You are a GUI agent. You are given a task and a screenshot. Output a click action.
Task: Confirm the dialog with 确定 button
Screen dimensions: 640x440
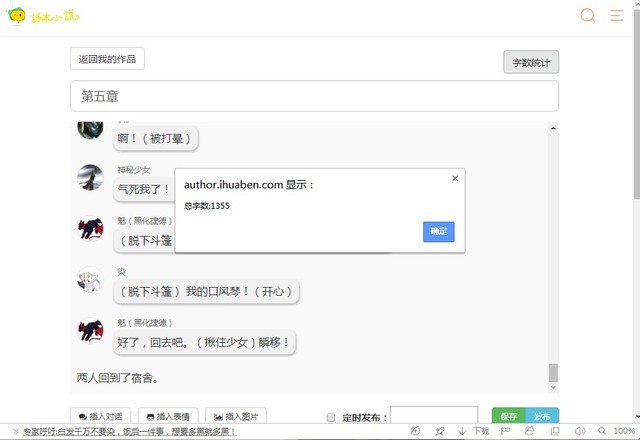pos(438,231)
